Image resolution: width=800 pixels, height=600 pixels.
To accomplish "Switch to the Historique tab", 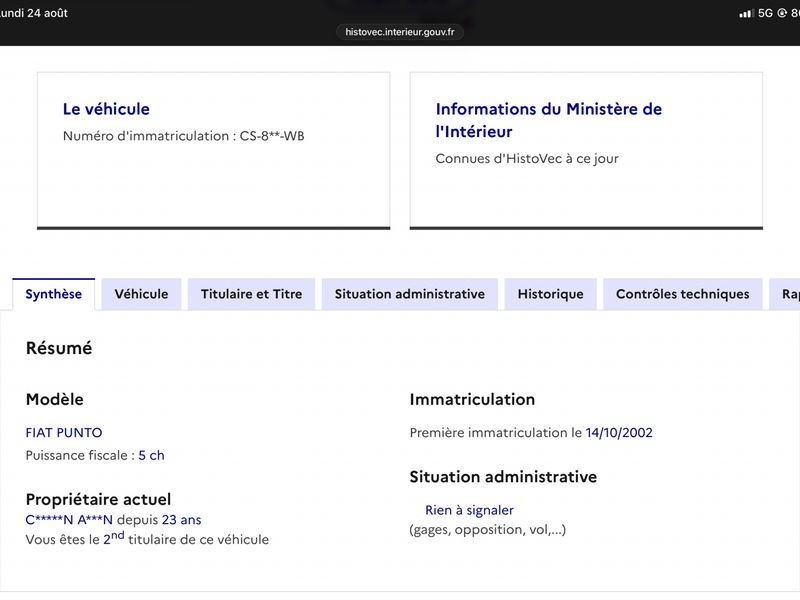I will (551, 294).
